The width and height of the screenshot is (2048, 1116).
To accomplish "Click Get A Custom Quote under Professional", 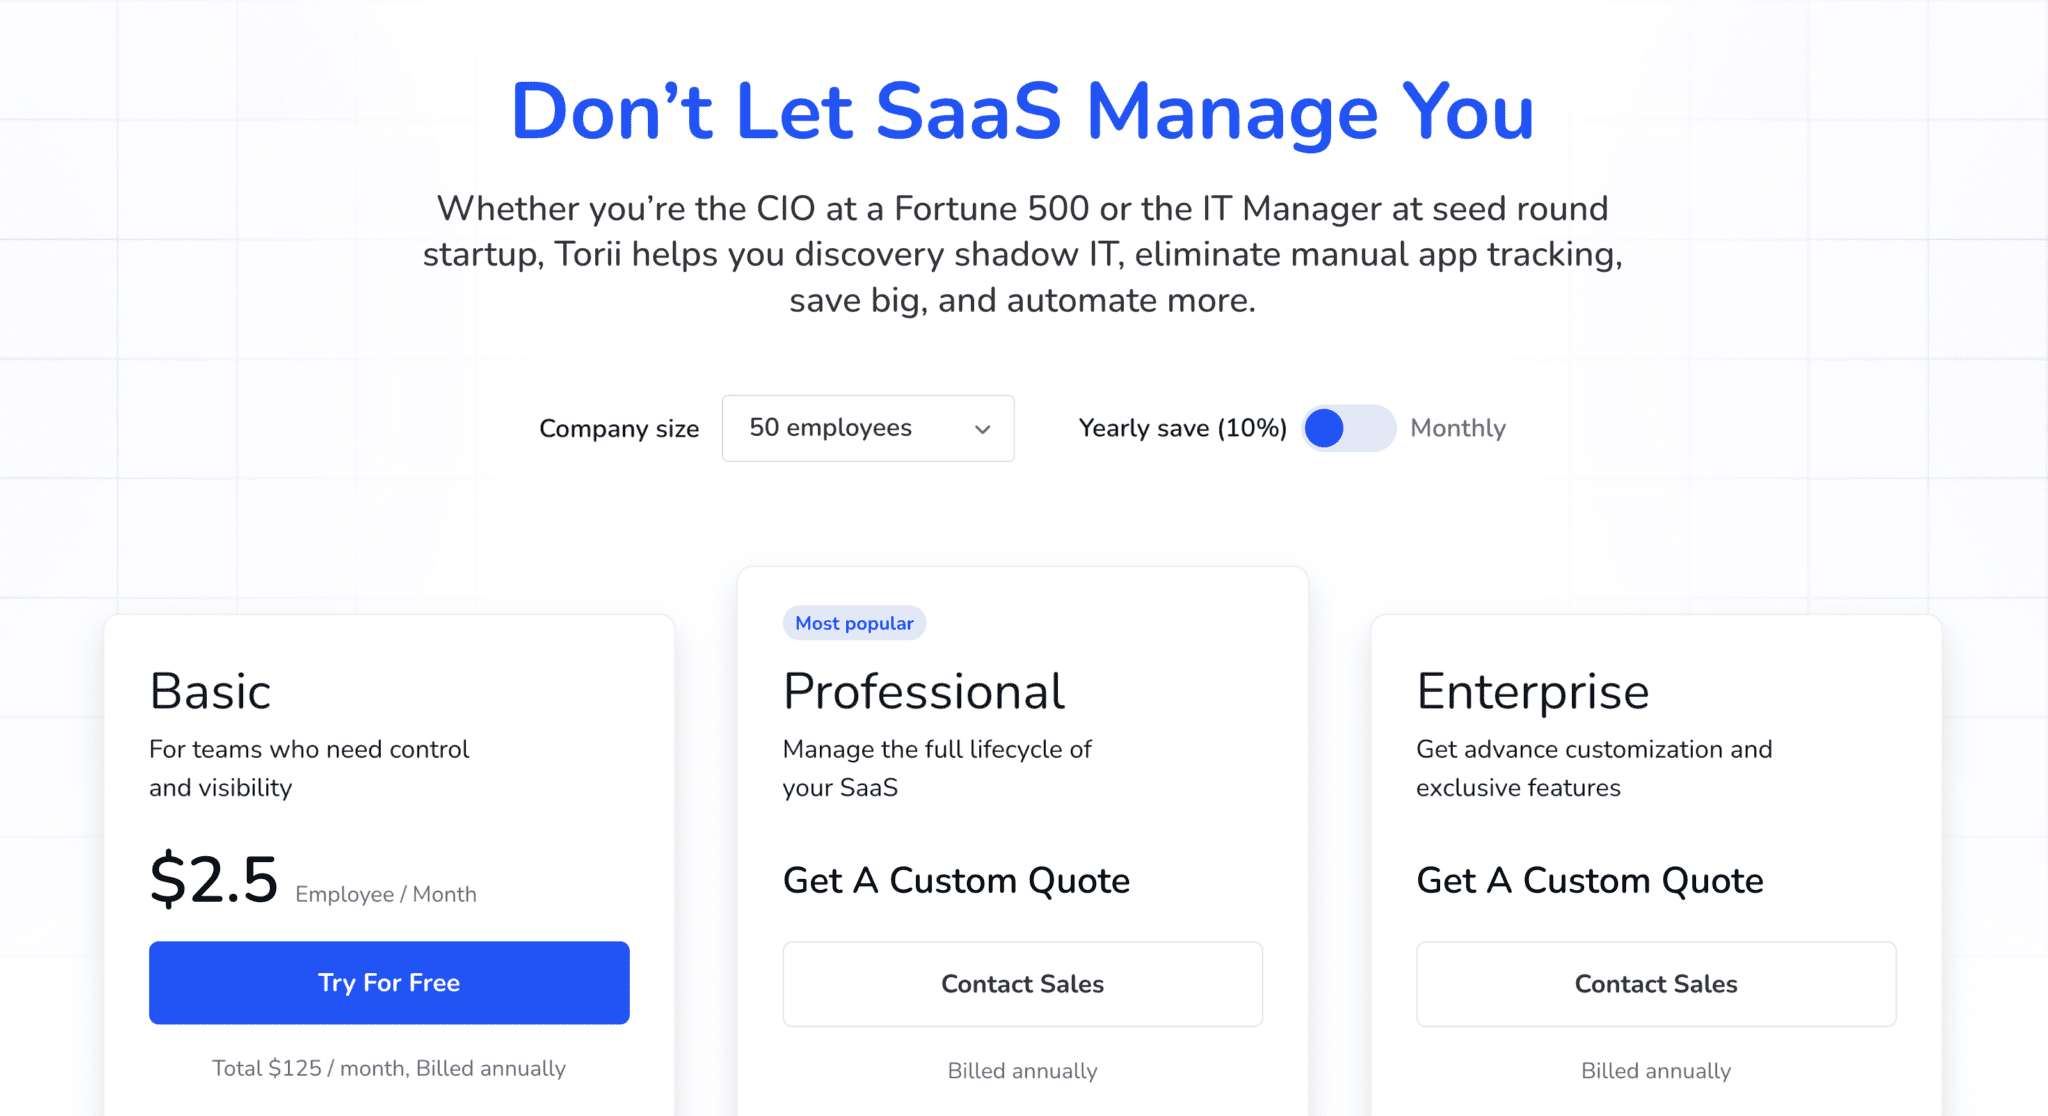I will coord(956,880).
